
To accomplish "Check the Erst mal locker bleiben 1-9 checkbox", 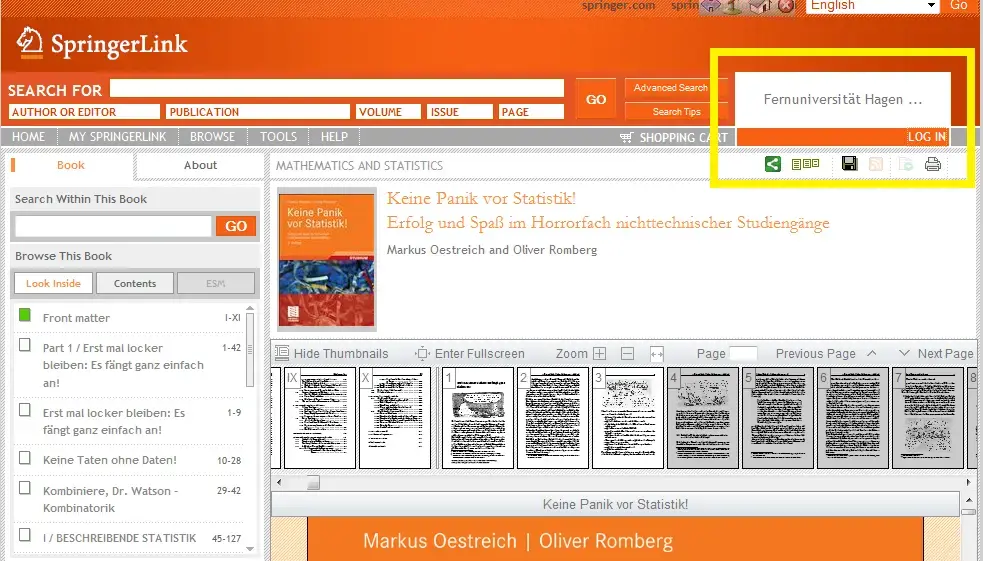I will pyautogui.click(x=24, y=410).
